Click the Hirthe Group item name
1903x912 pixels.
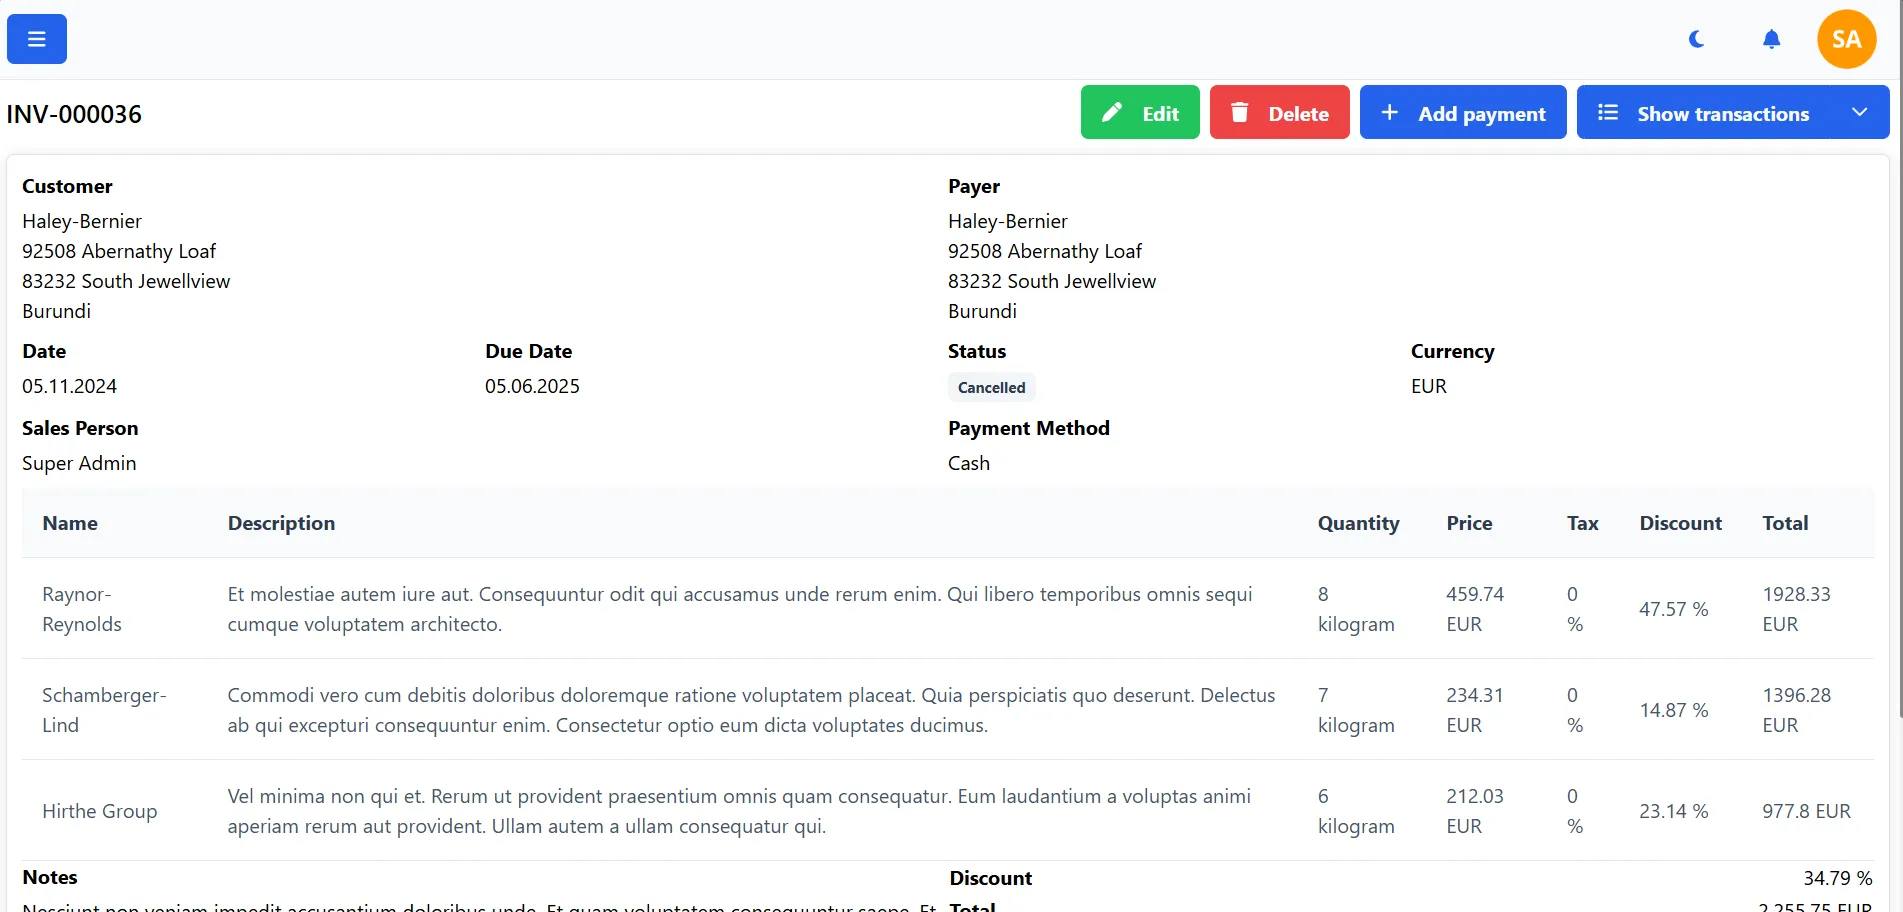100,811
